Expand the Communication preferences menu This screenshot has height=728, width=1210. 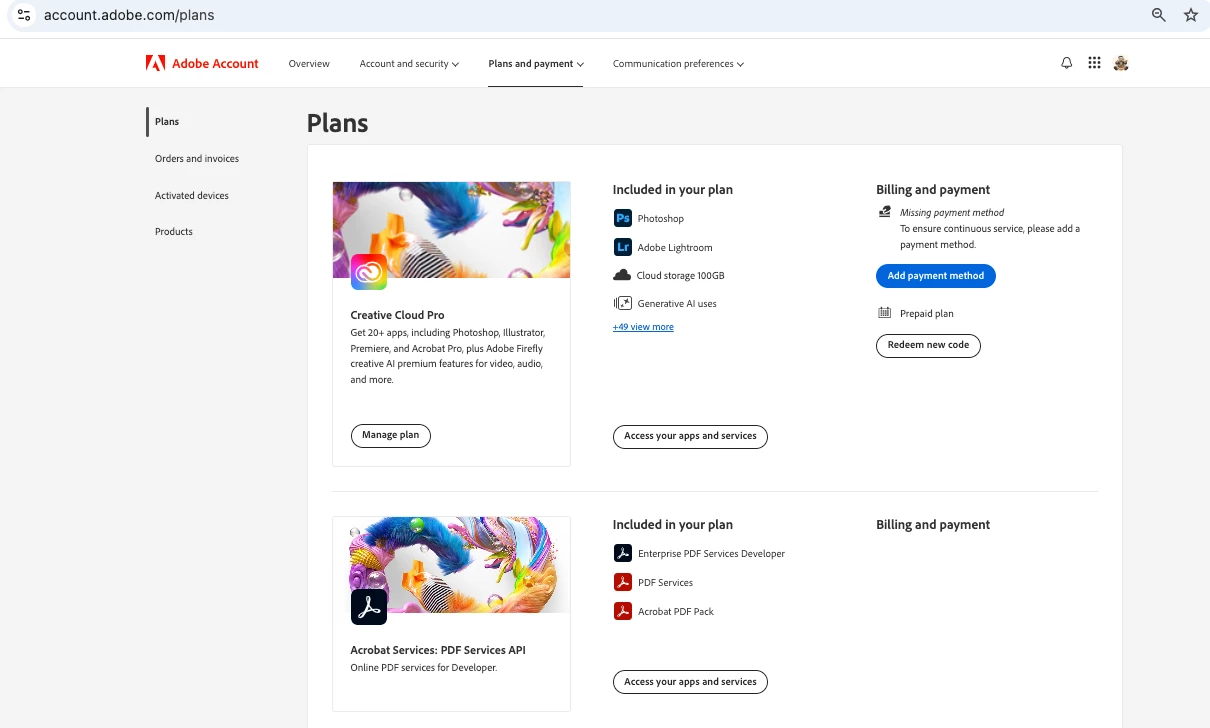pyautogui.click(x=678, y=64)
